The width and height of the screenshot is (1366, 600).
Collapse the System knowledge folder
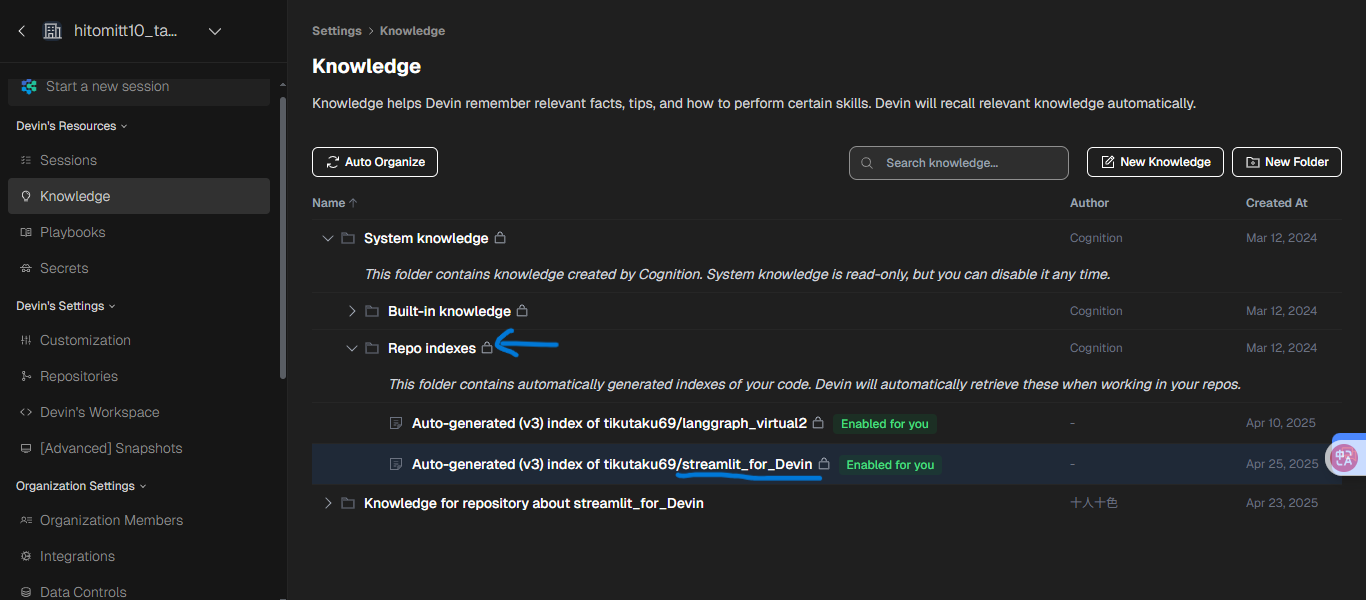point(328,238)
